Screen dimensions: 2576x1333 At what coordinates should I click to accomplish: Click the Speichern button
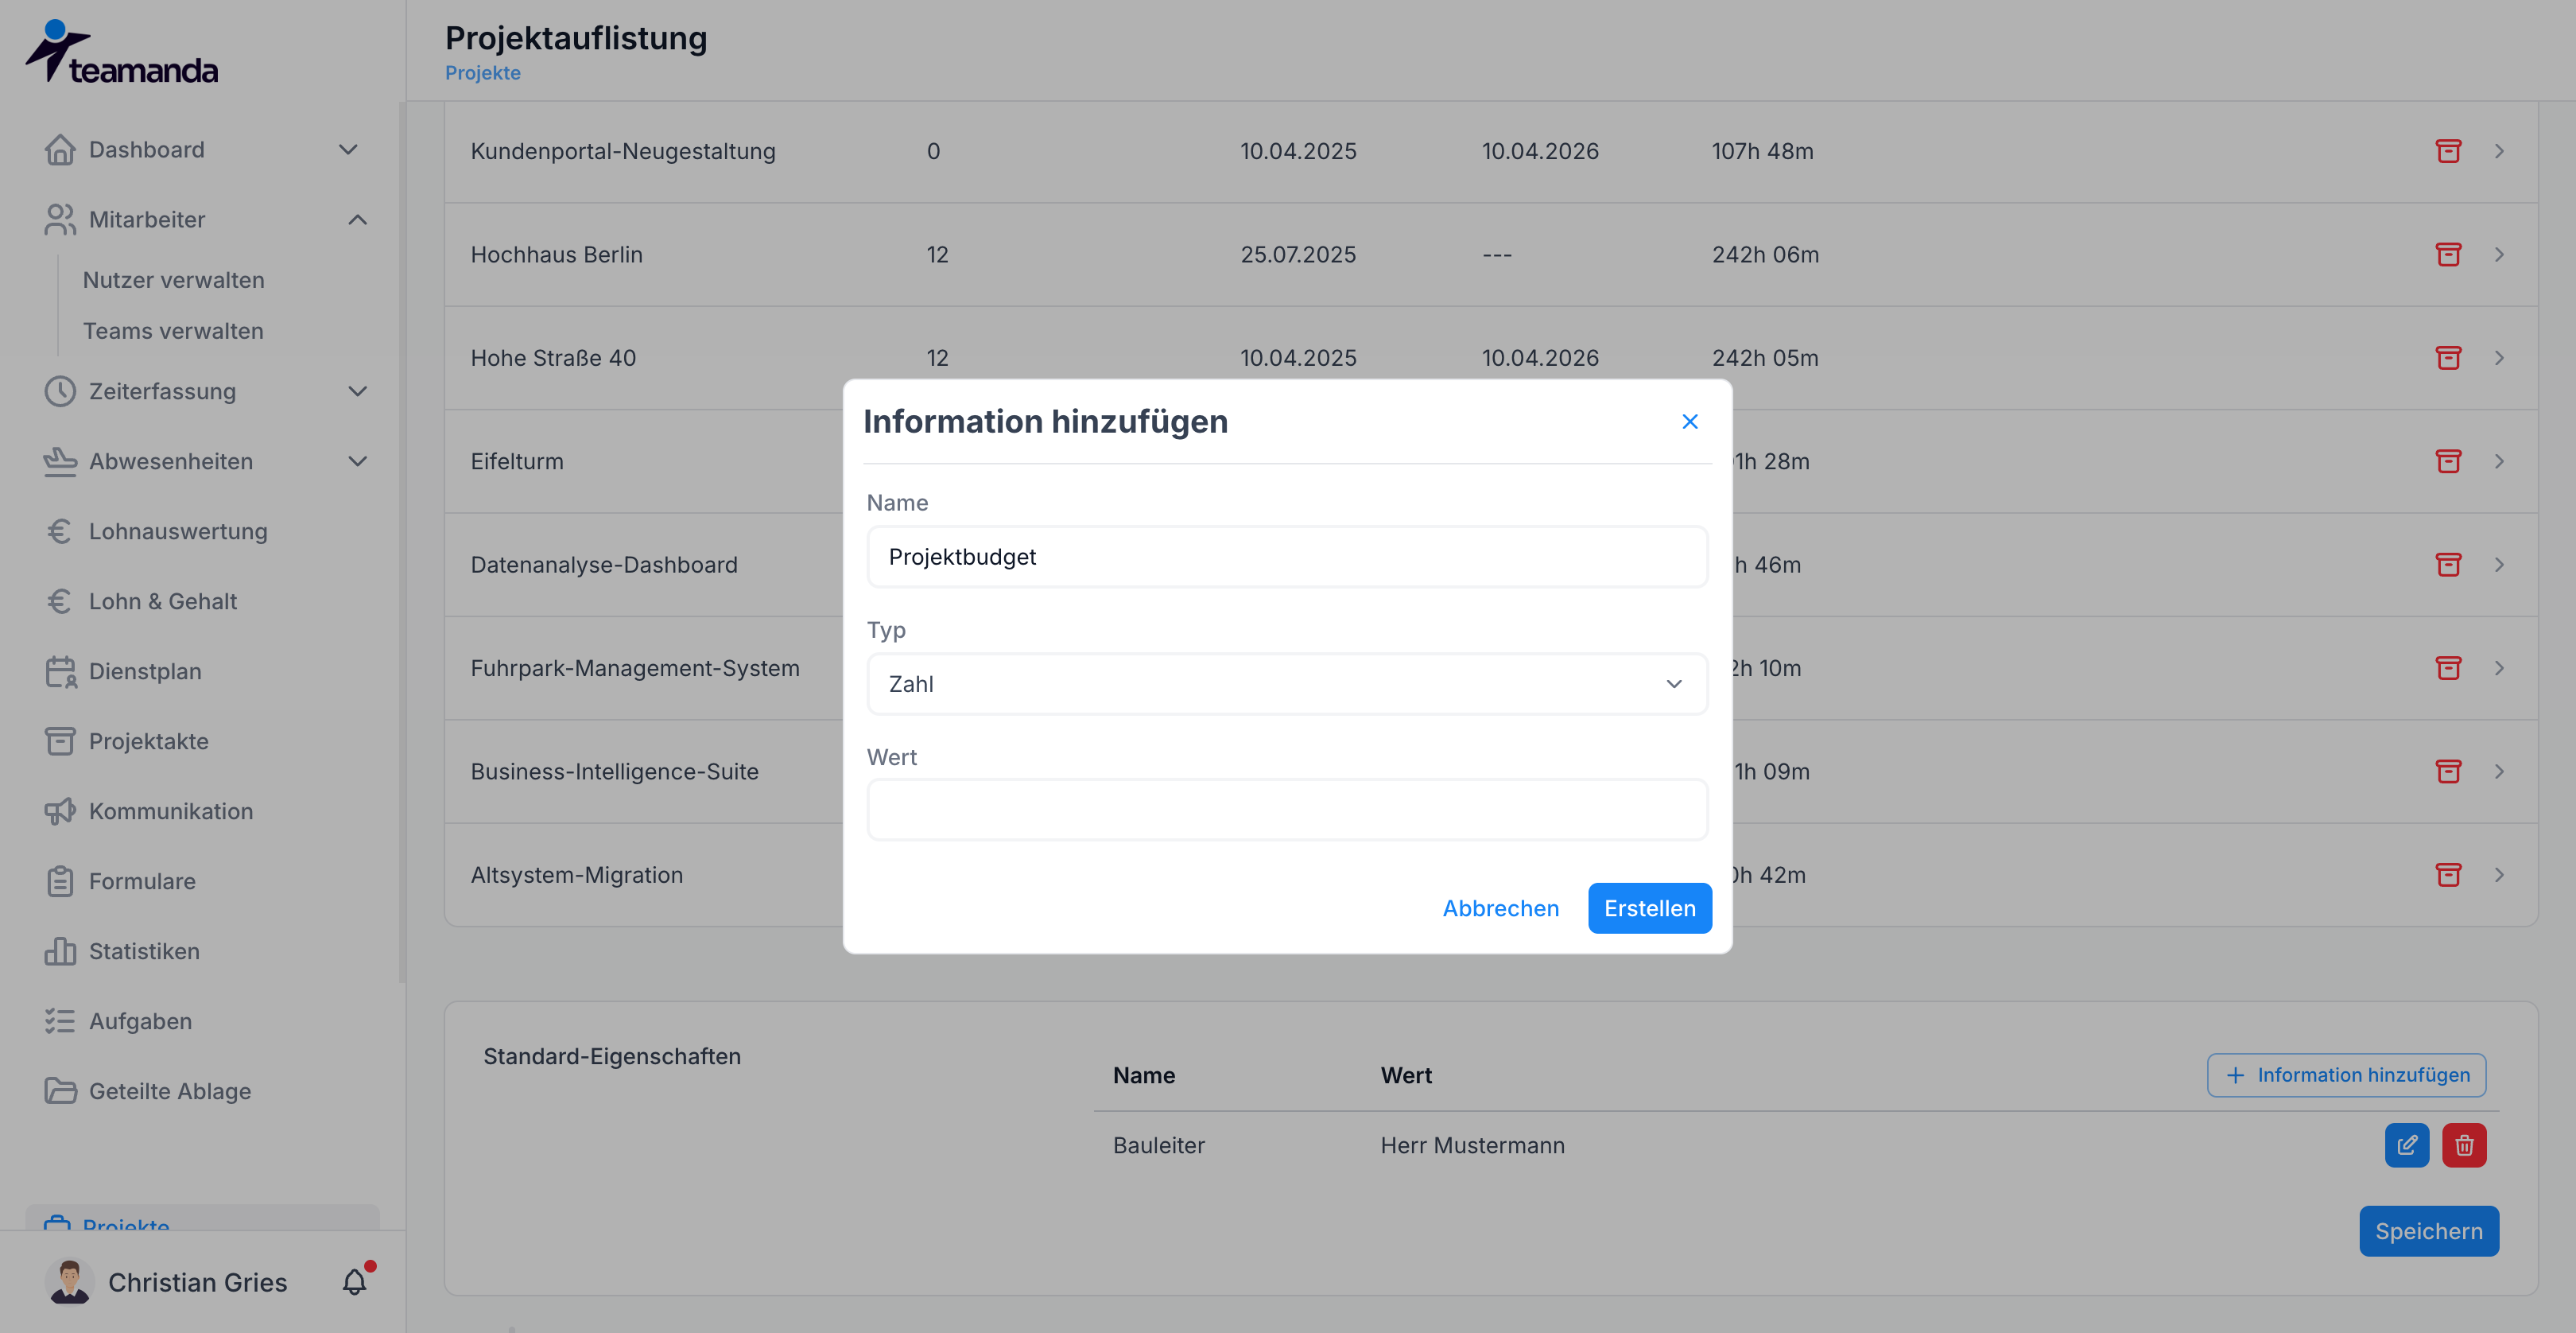[2428, 1231]
